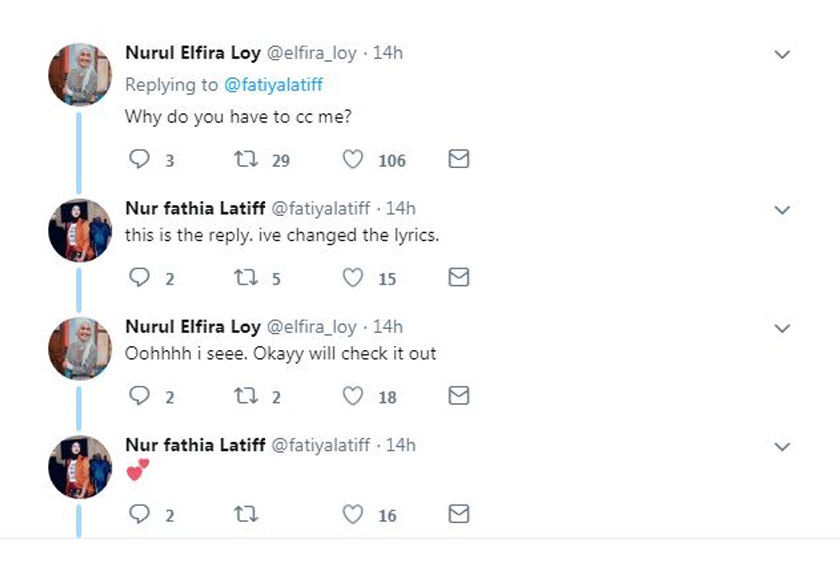Image resolution: width=840 pixels, height=570 pixels.
Task: Open the chevron menu on the "Okayy will check it out" tweet
Action: tap(783, 328)
